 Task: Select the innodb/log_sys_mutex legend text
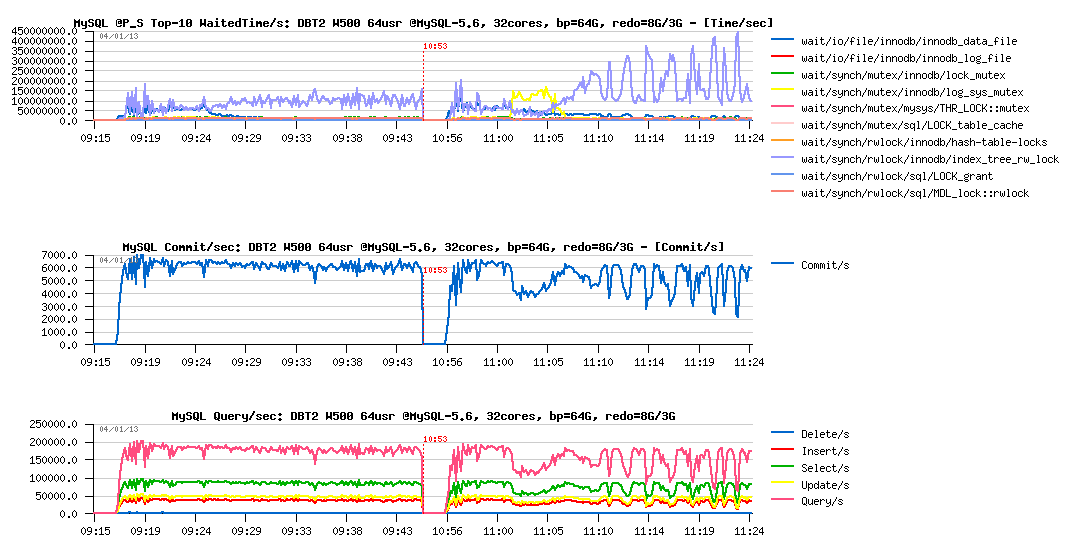(912, 92)
